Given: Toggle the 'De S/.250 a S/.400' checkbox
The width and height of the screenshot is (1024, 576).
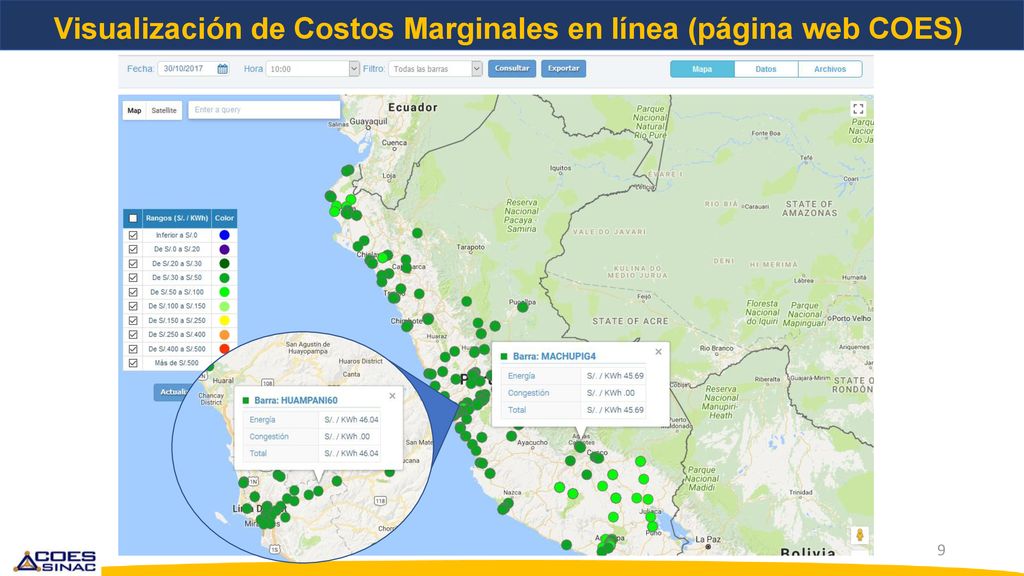Looking at the screenshot, I should click(x=133, y=334).
